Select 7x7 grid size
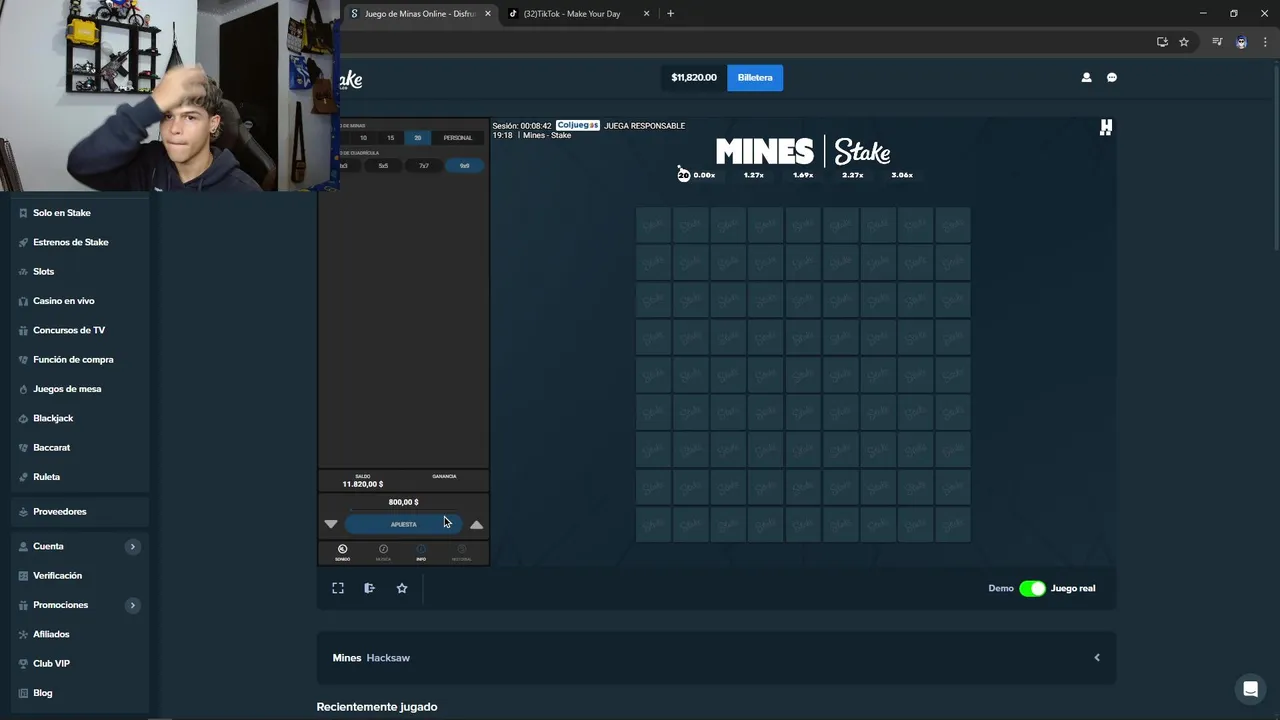The height and width of the screenshot is (720, 1280). click(424, 166)
